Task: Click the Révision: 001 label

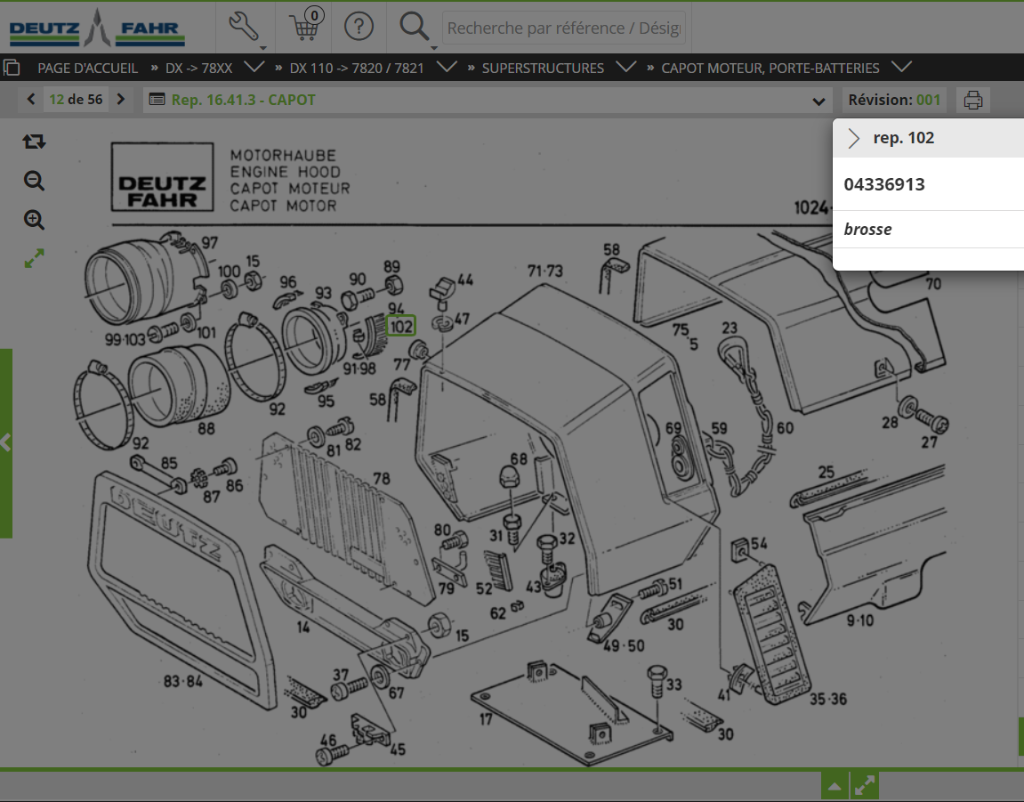Action: tap(894, 100)
